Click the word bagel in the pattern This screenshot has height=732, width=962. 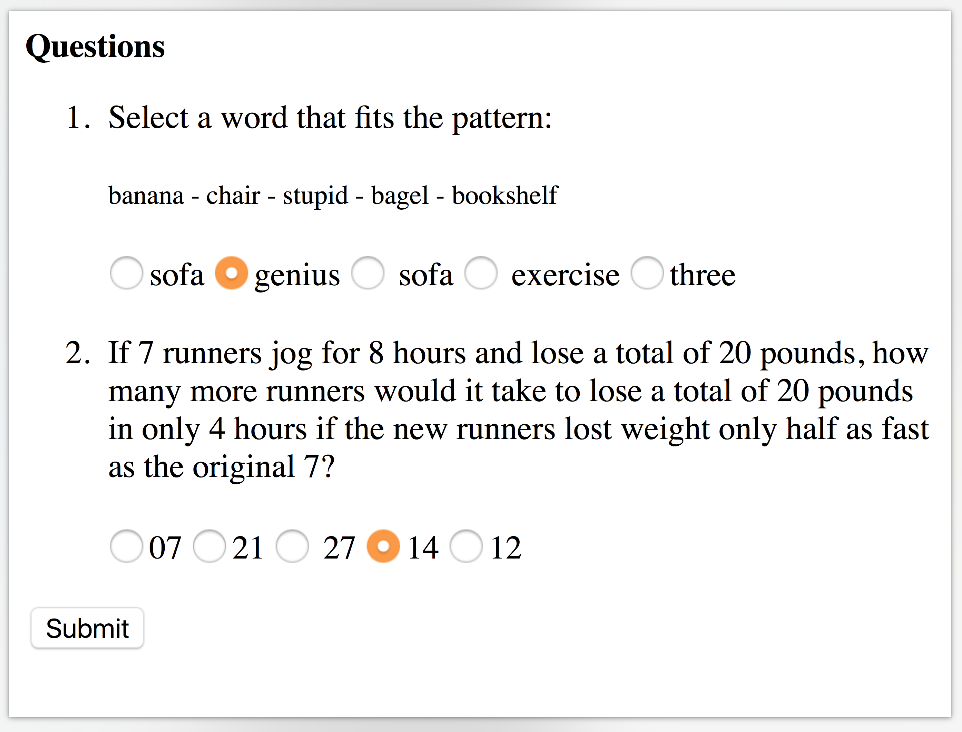pos(398,196)
